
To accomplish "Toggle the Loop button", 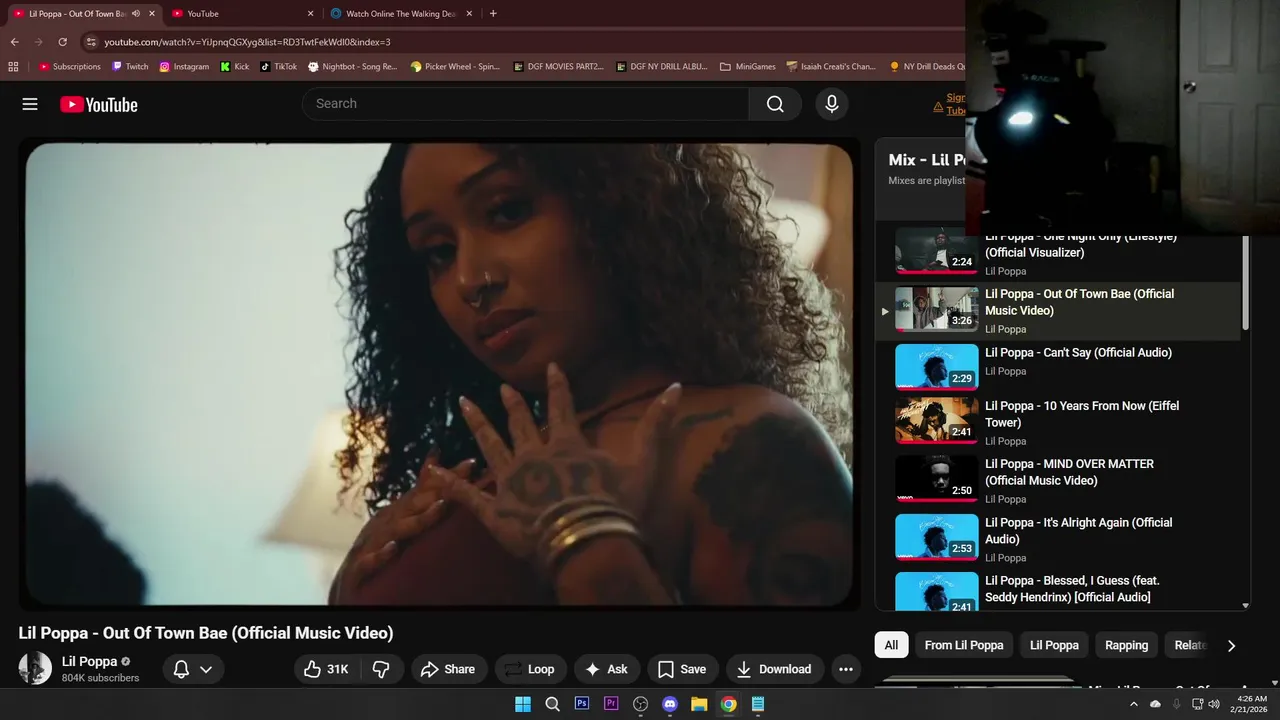I will click(529, 669).
